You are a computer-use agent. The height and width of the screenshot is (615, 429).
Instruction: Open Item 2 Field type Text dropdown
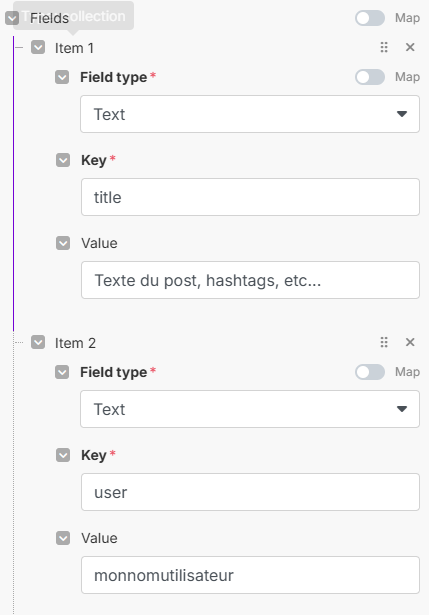pyautogui.click(x=250, y=409)
